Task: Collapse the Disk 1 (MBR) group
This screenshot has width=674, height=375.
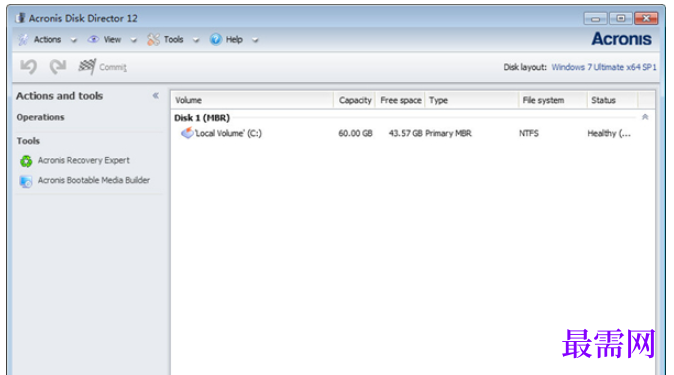Action: [645, 117]
